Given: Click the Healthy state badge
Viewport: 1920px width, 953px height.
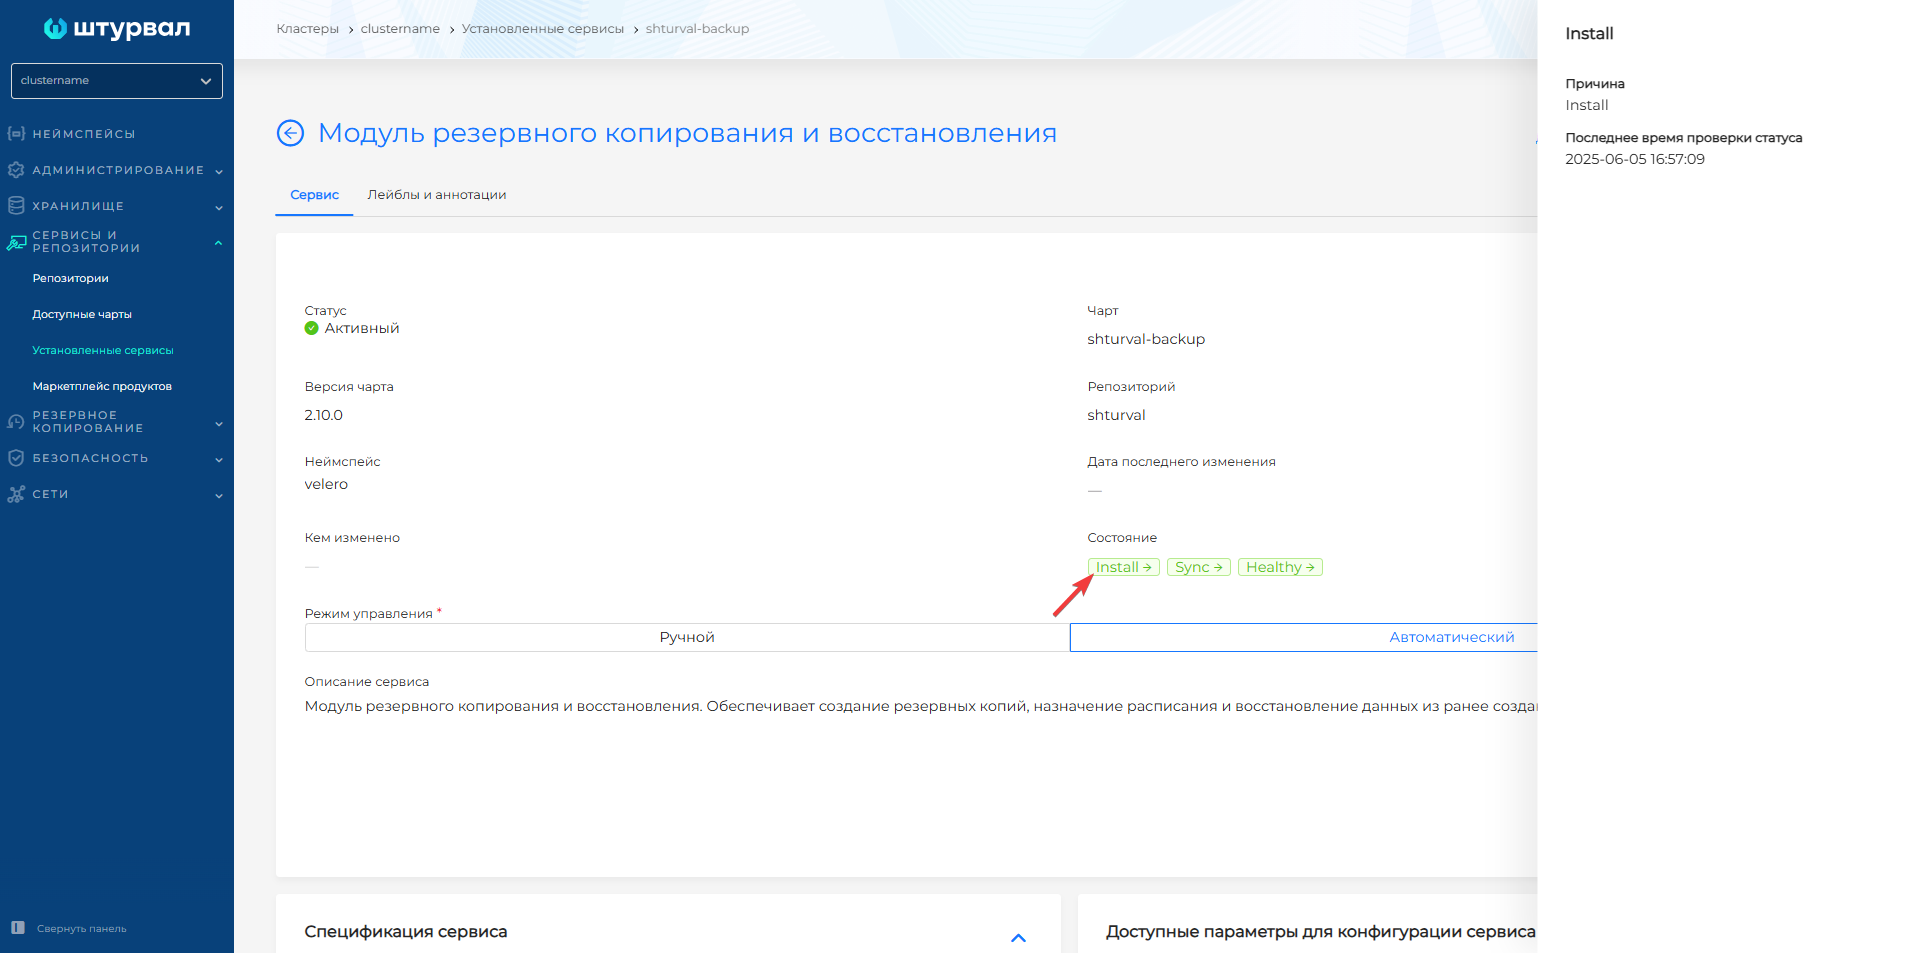Looking at the screenshot, I should (1280, 566).
